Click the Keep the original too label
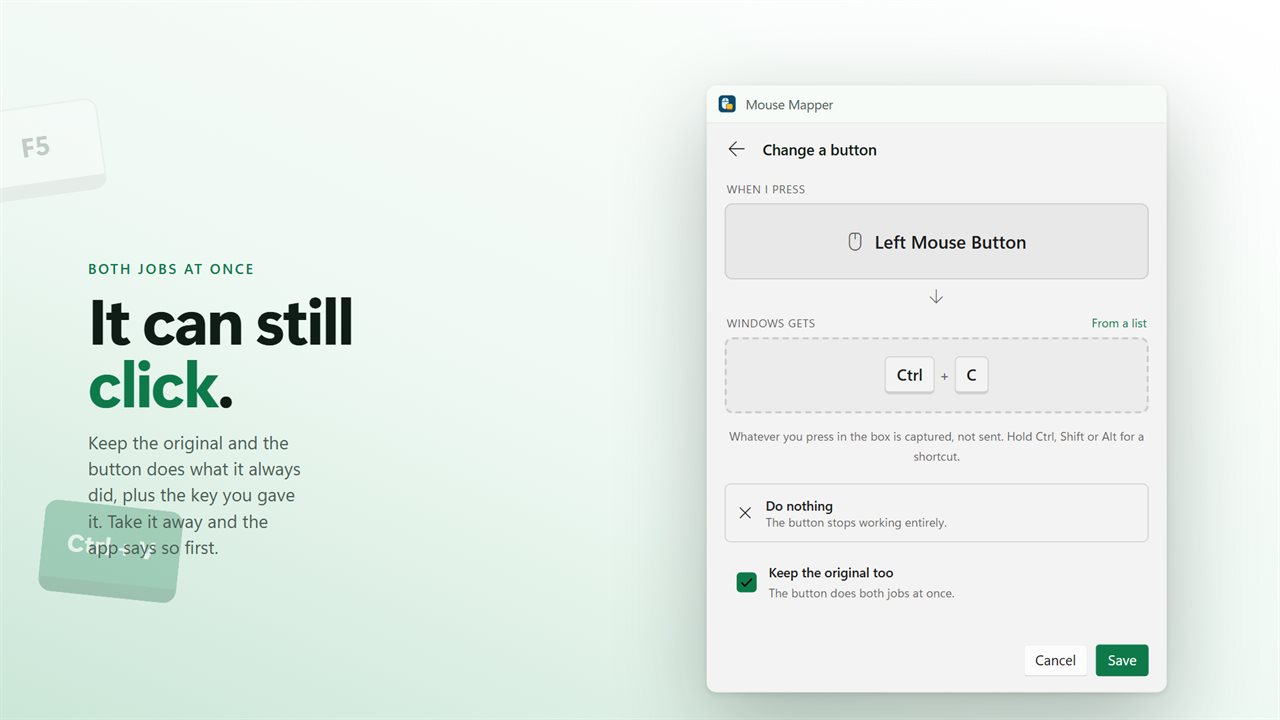The image size is (1280, 720). (831, 573)
